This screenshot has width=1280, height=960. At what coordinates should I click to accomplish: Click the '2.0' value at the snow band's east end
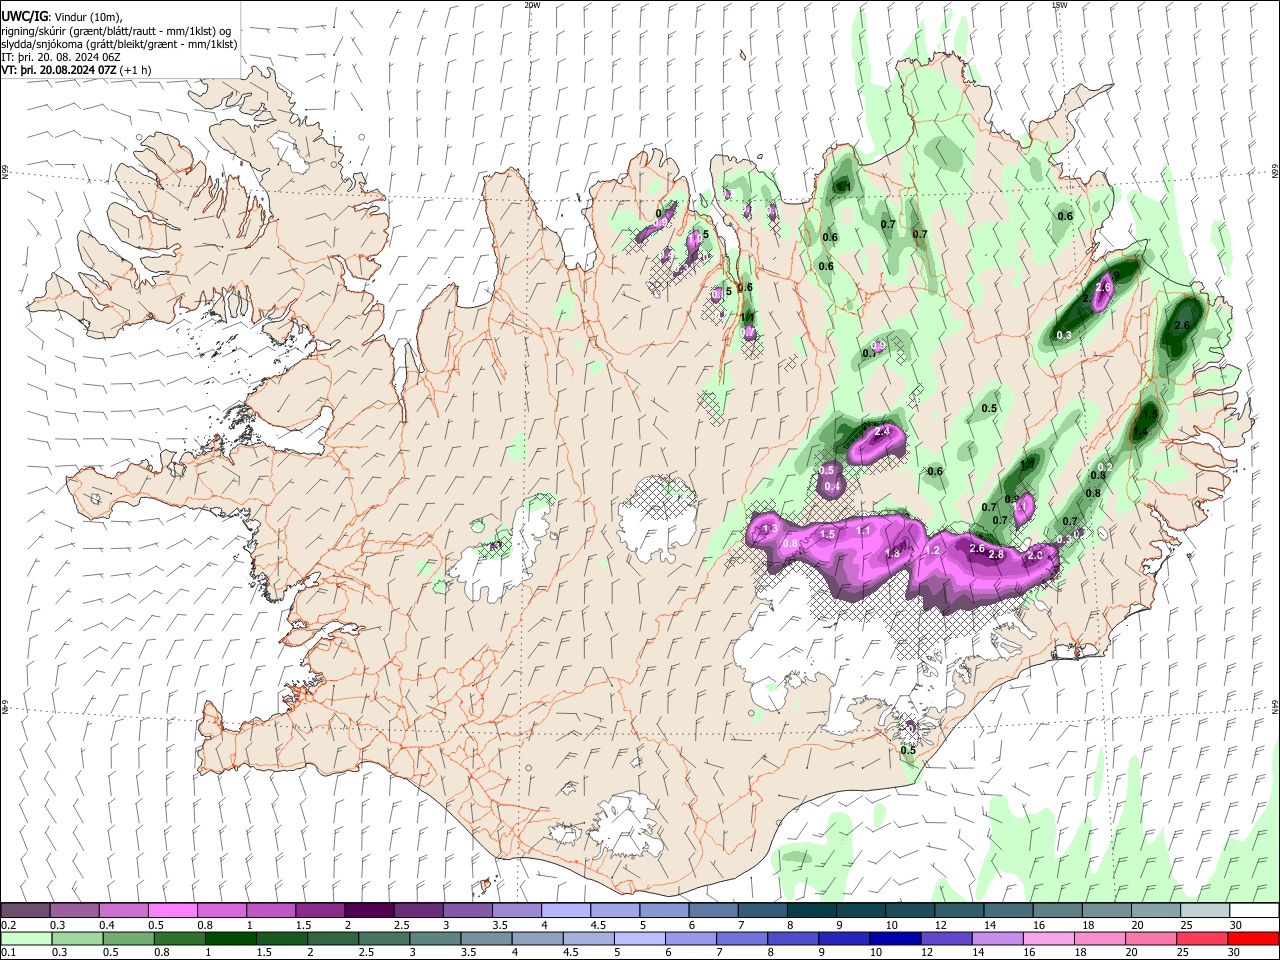1035,554
